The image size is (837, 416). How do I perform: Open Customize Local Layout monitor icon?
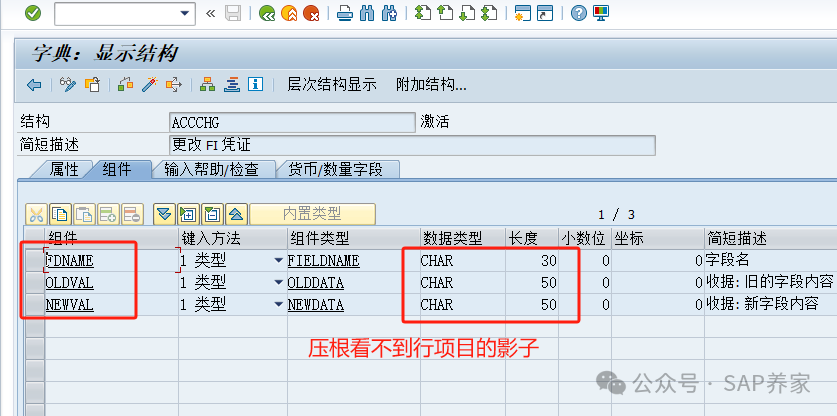click(x=601, y=13)
